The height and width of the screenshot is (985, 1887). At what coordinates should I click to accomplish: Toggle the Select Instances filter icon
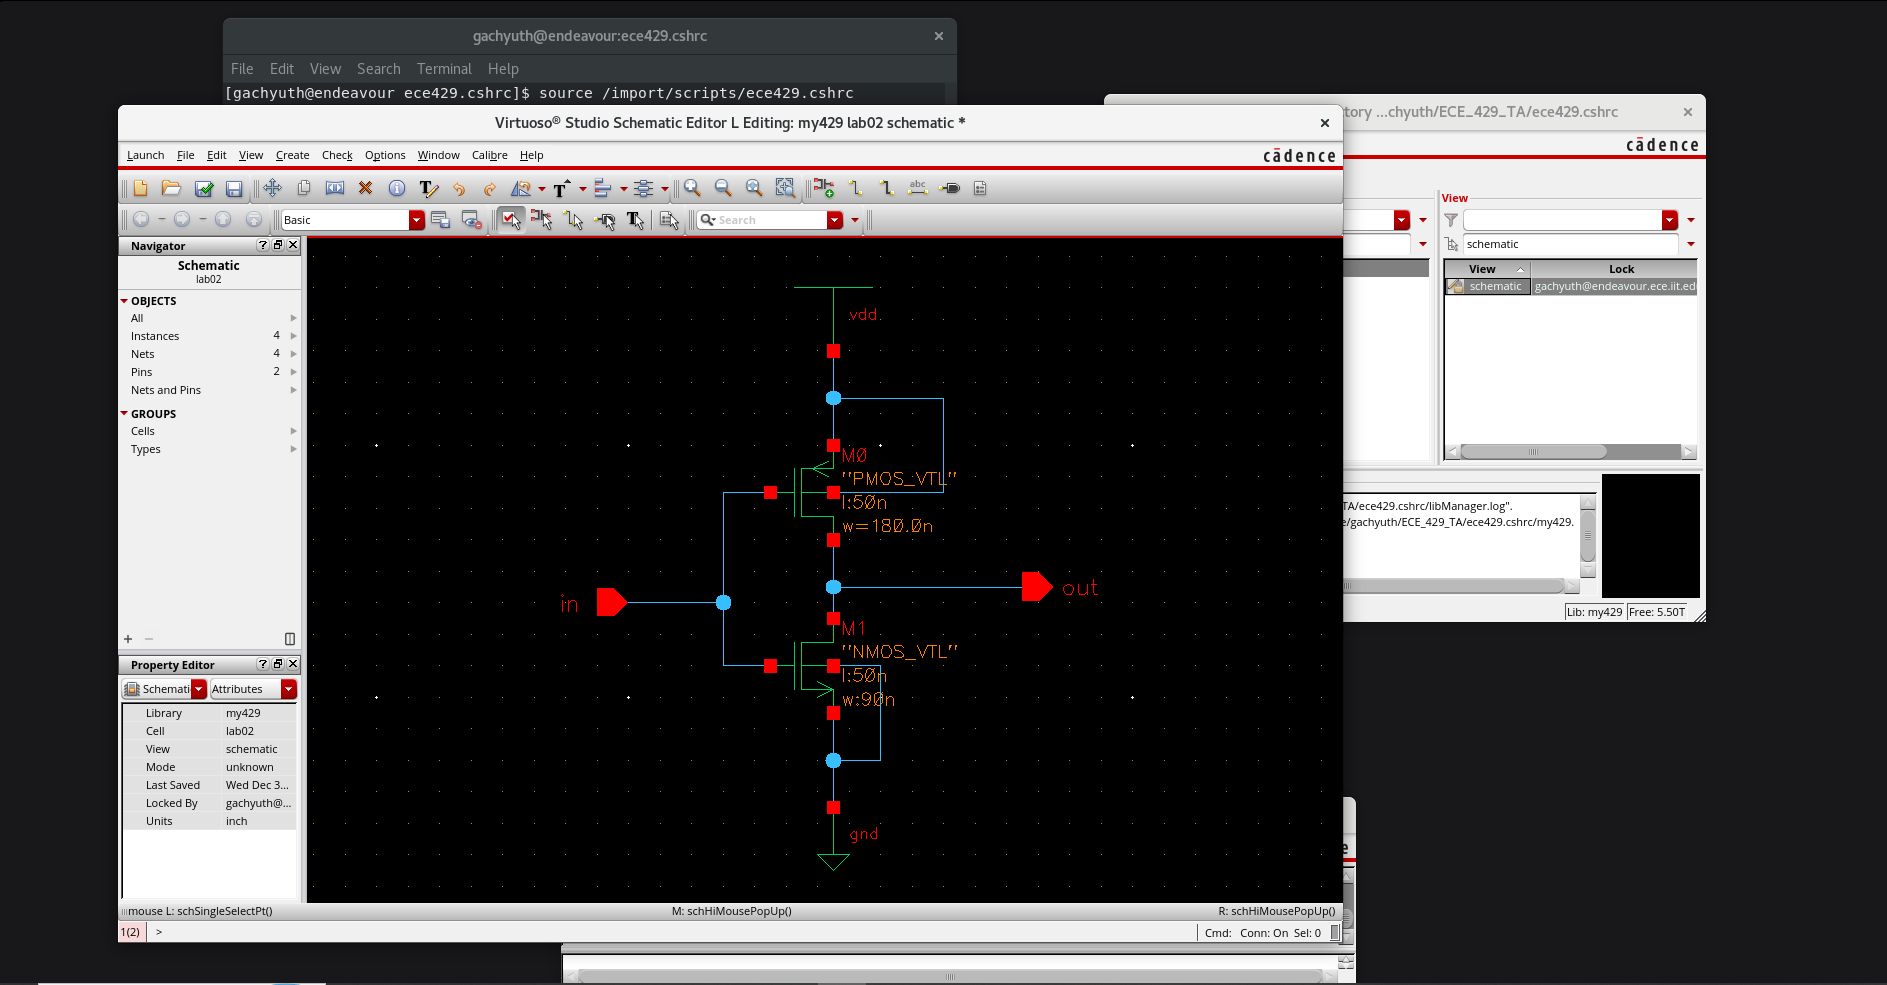tap(542, 220)
